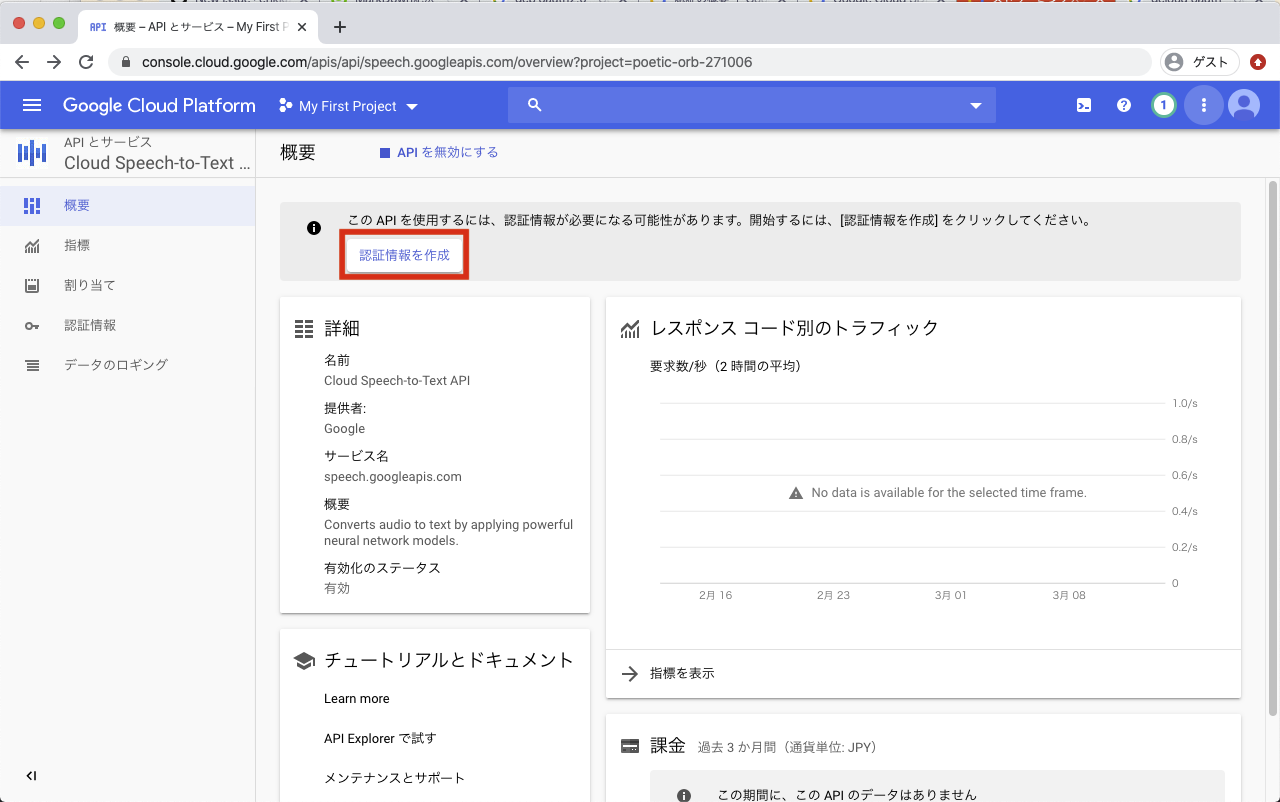Click the account avatar icon

point(1243,105)
